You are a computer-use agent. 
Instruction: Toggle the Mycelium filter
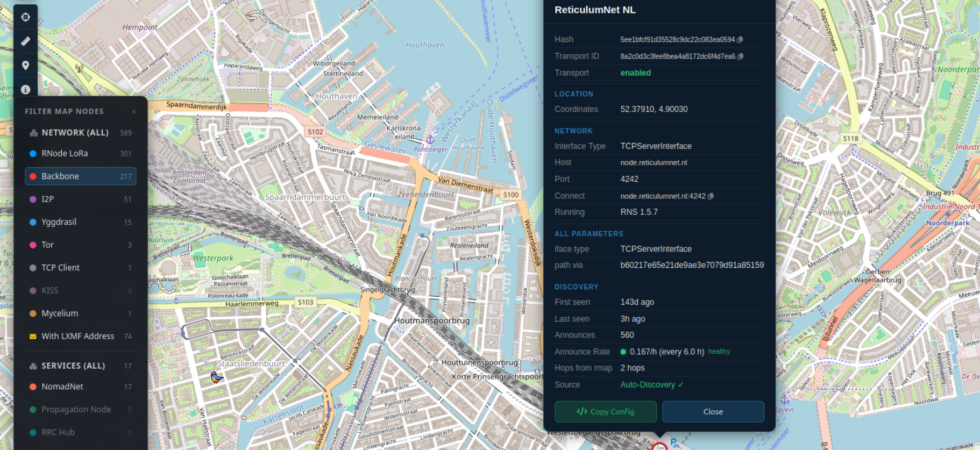(81, 313)
